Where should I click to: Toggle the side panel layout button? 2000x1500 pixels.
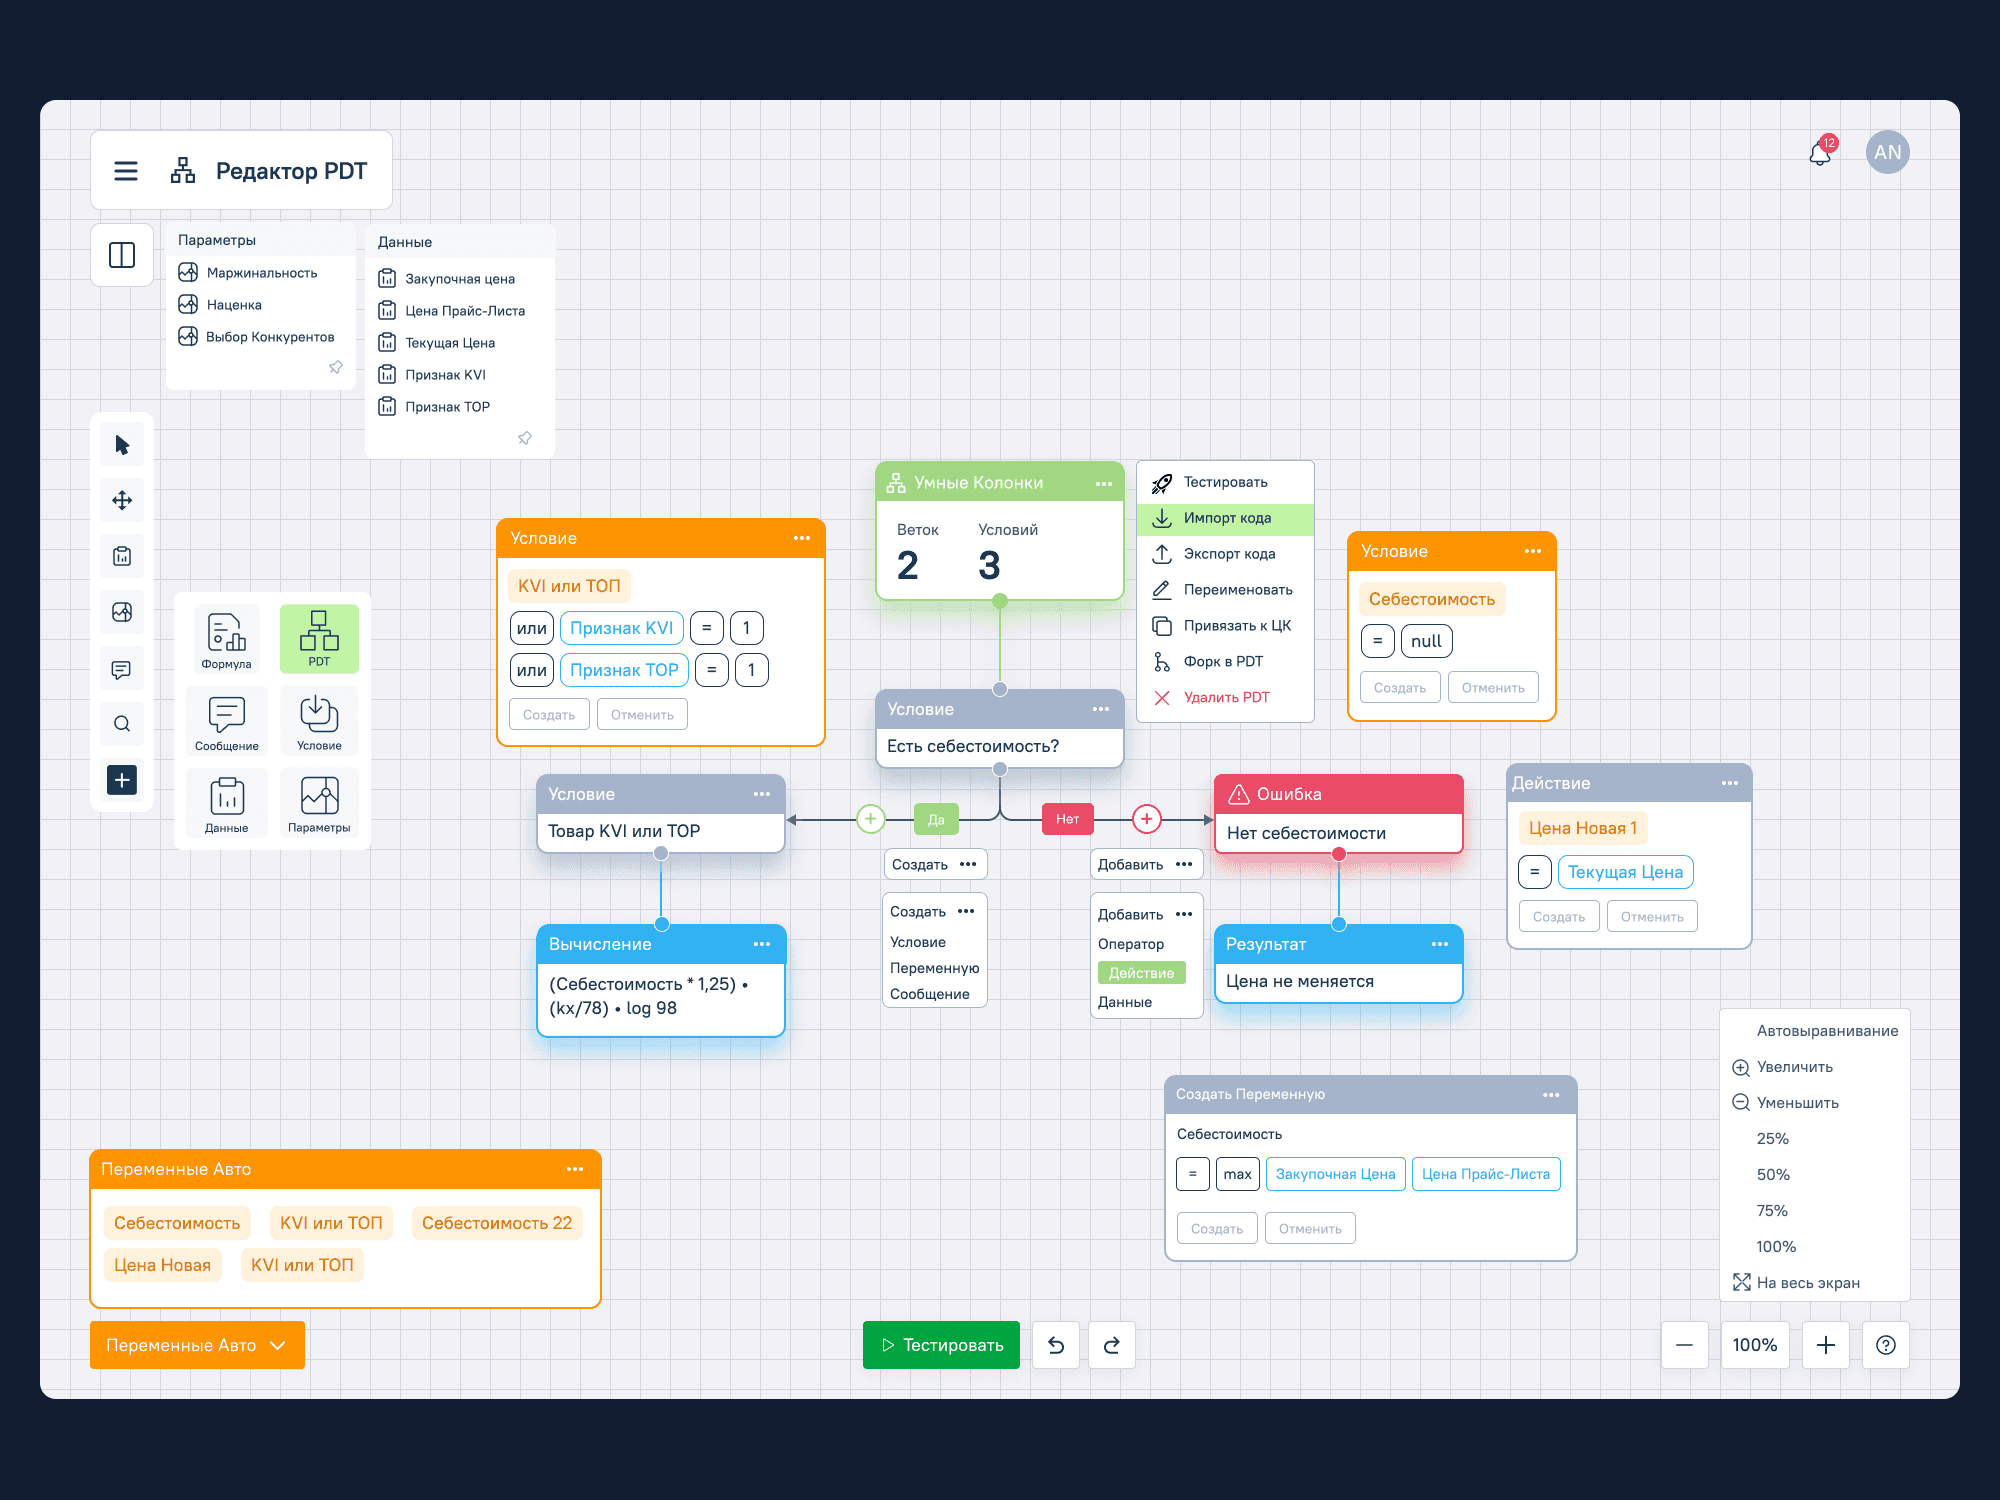pos(122,255)
